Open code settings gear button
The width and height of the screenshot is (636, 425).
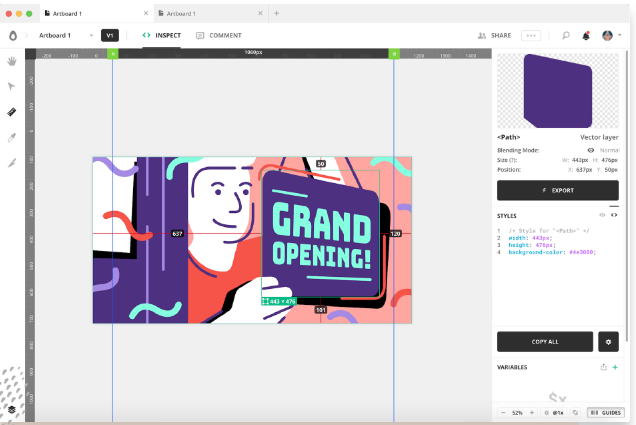click(608, 341)
